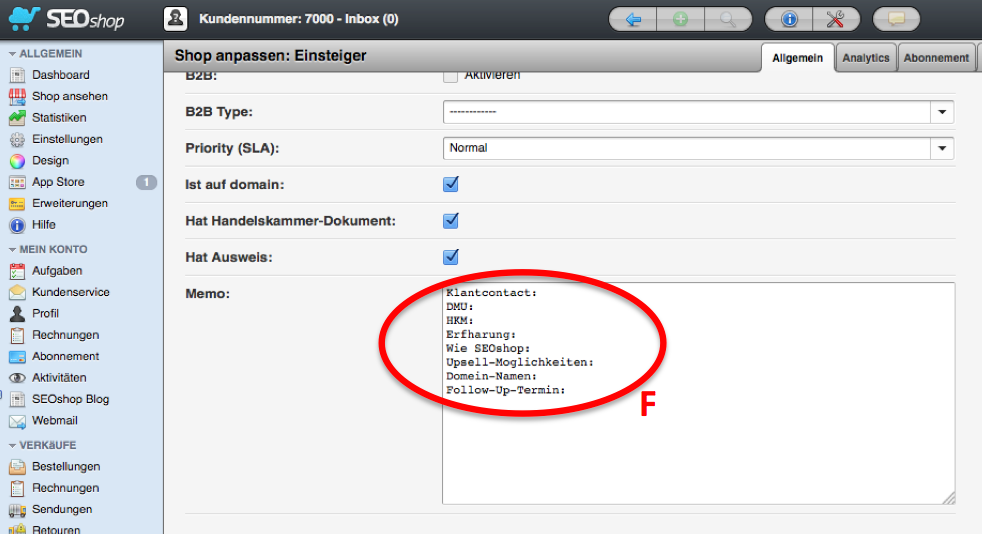Open Design in the sidebar
Image resolution: width=982 pixels, height=534 pixels.
(50, 160)
